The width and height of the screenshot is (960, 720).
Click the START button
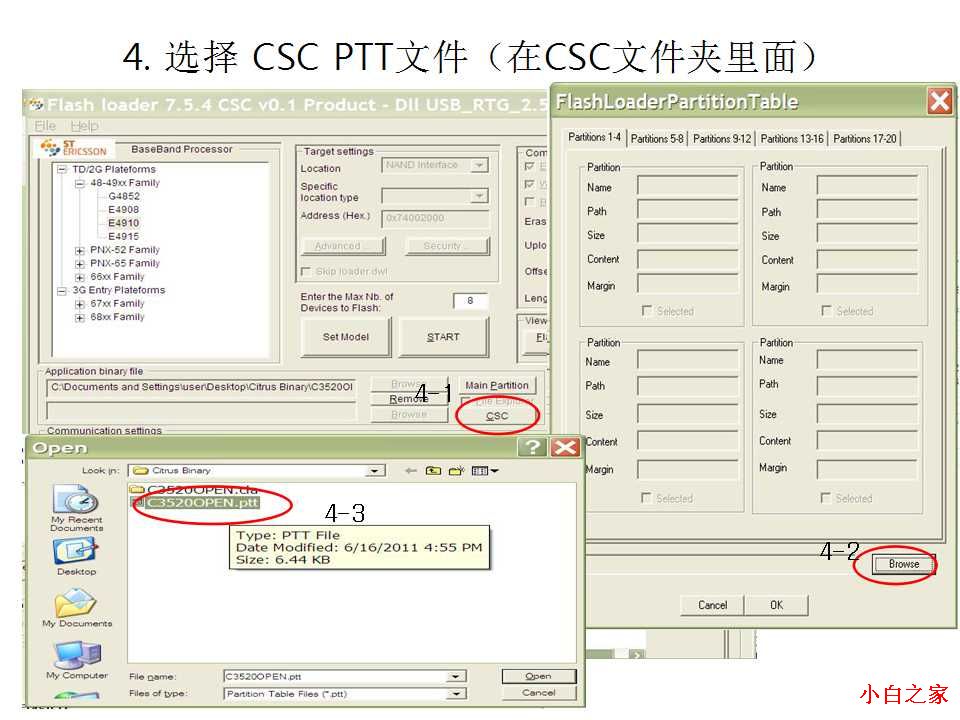[443, 337]
